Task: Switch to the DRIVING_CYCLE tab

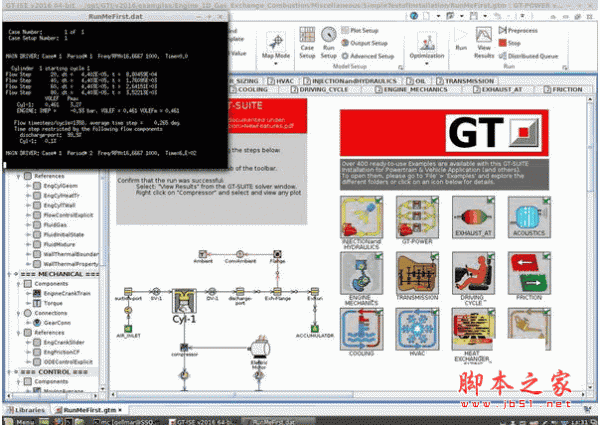Action: pos(320,90)
